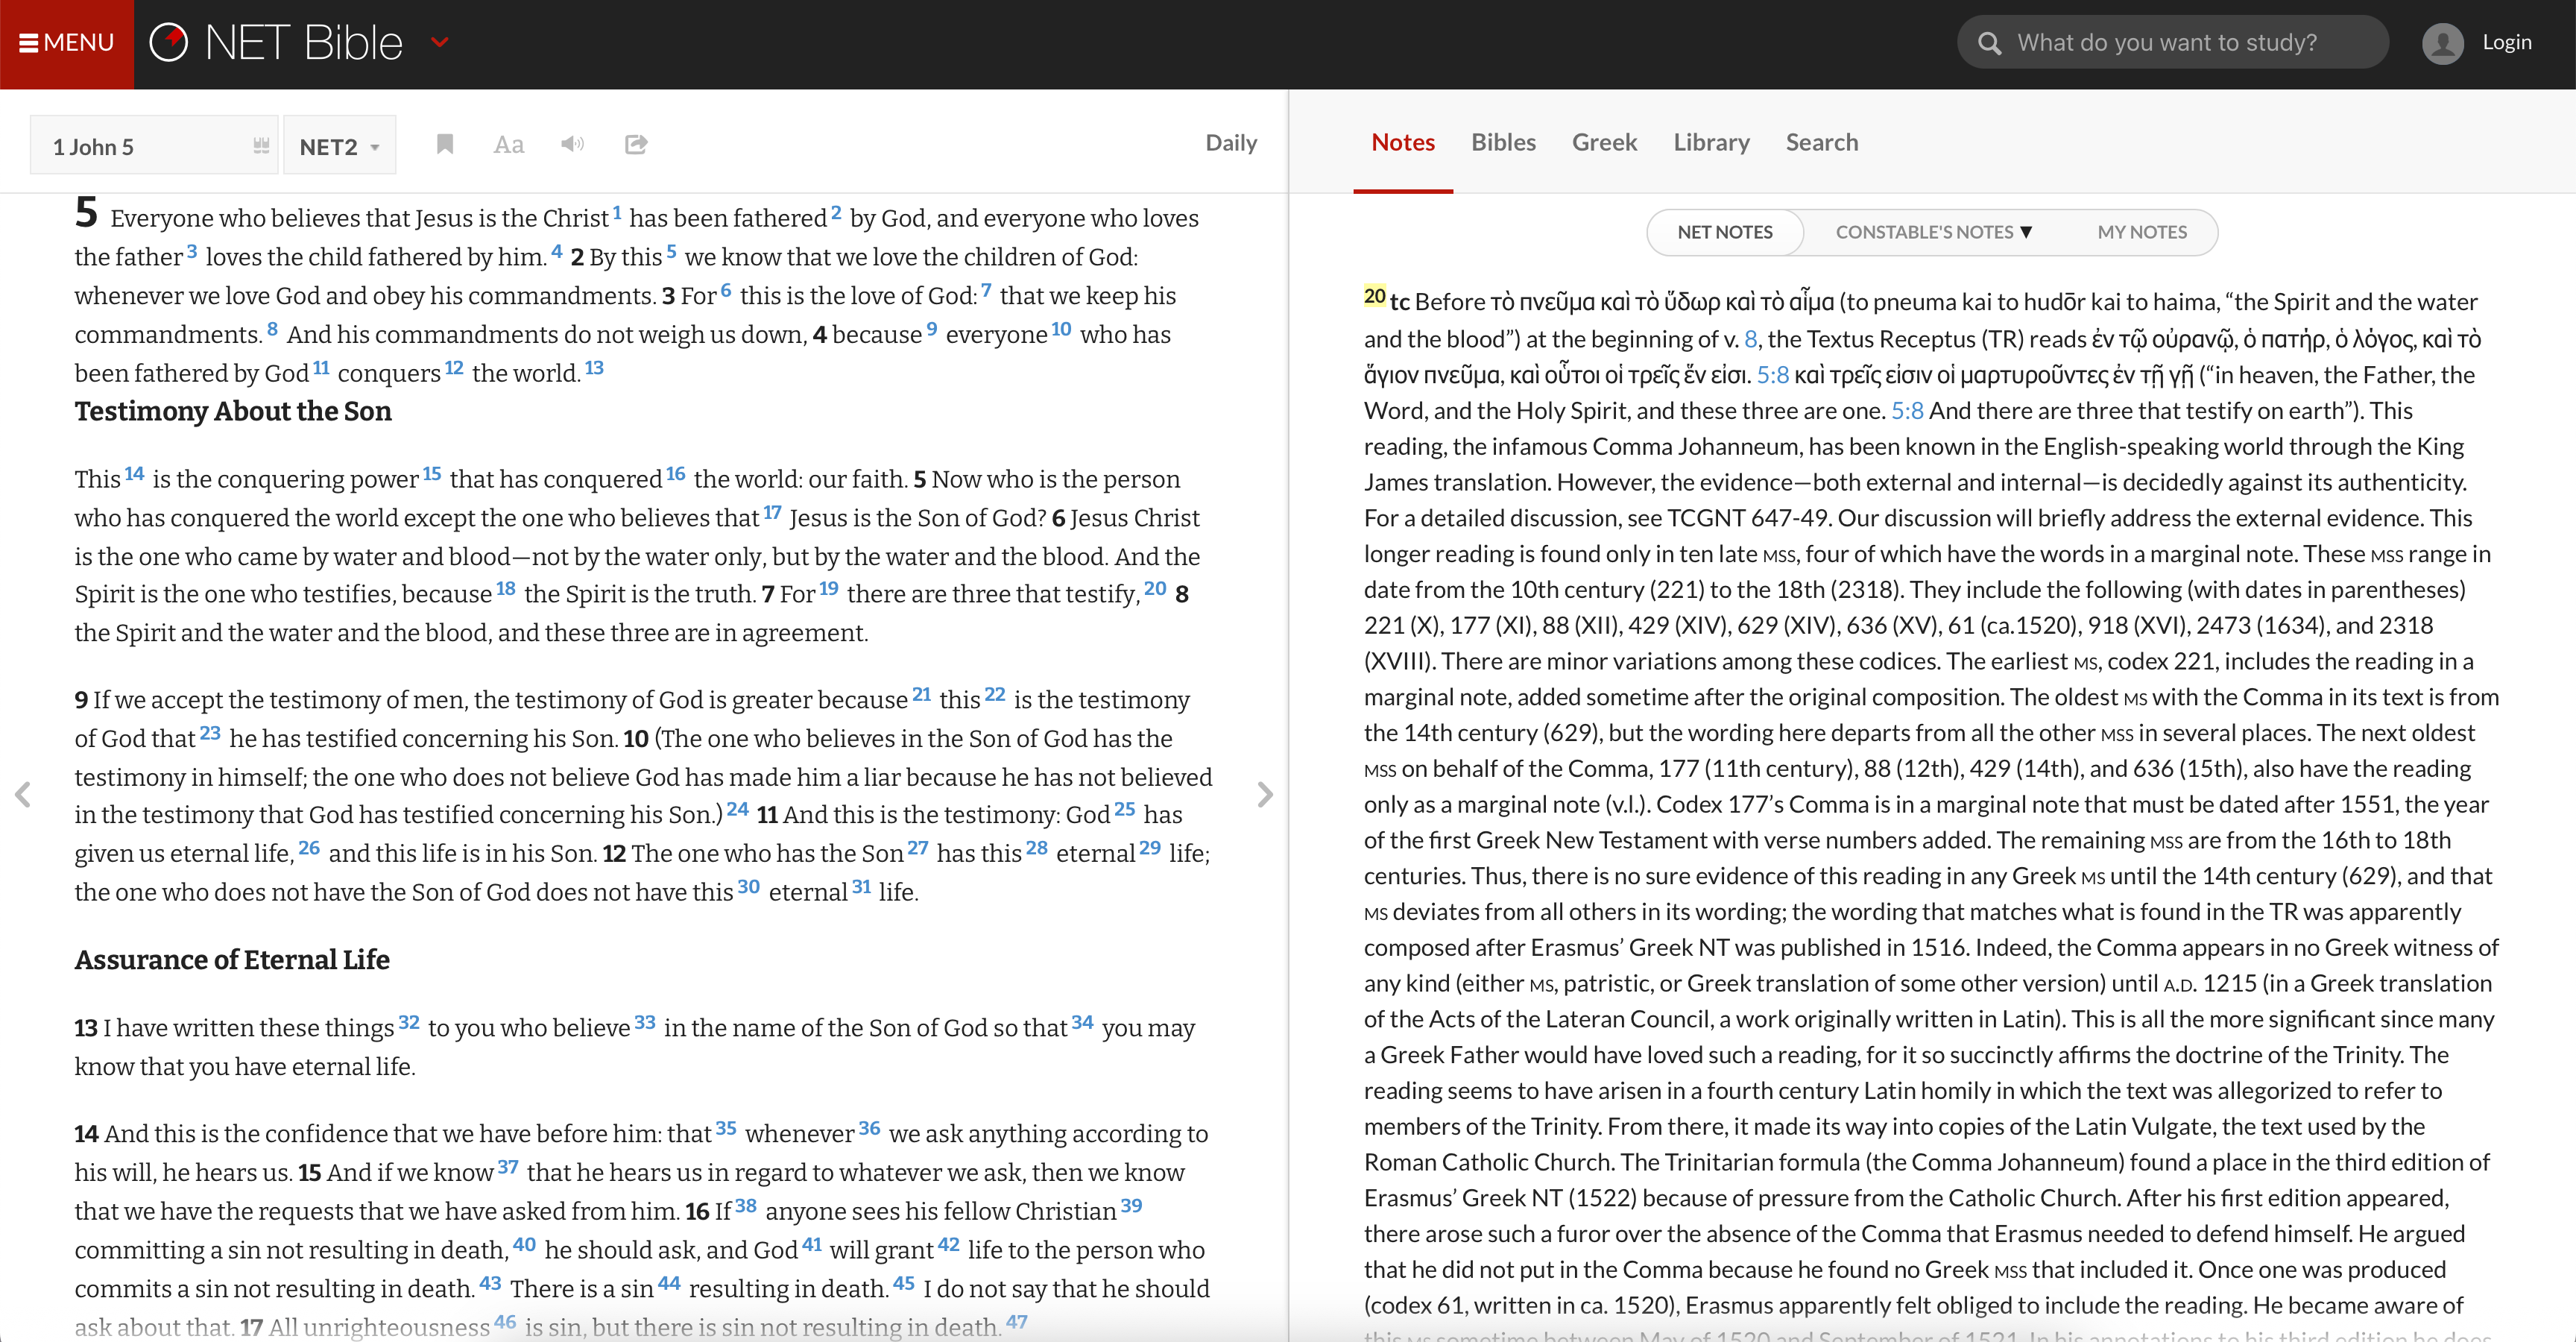Switch to MY NOTES toggle

(2141, 232)
